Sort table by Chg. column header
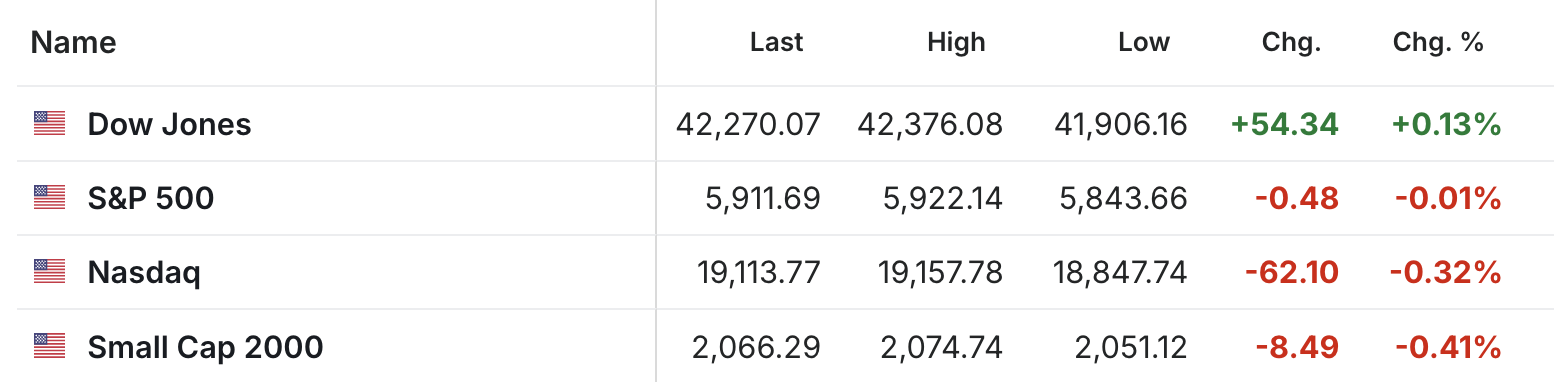This screenshot has height=382, width=1554. [1292, 42]
